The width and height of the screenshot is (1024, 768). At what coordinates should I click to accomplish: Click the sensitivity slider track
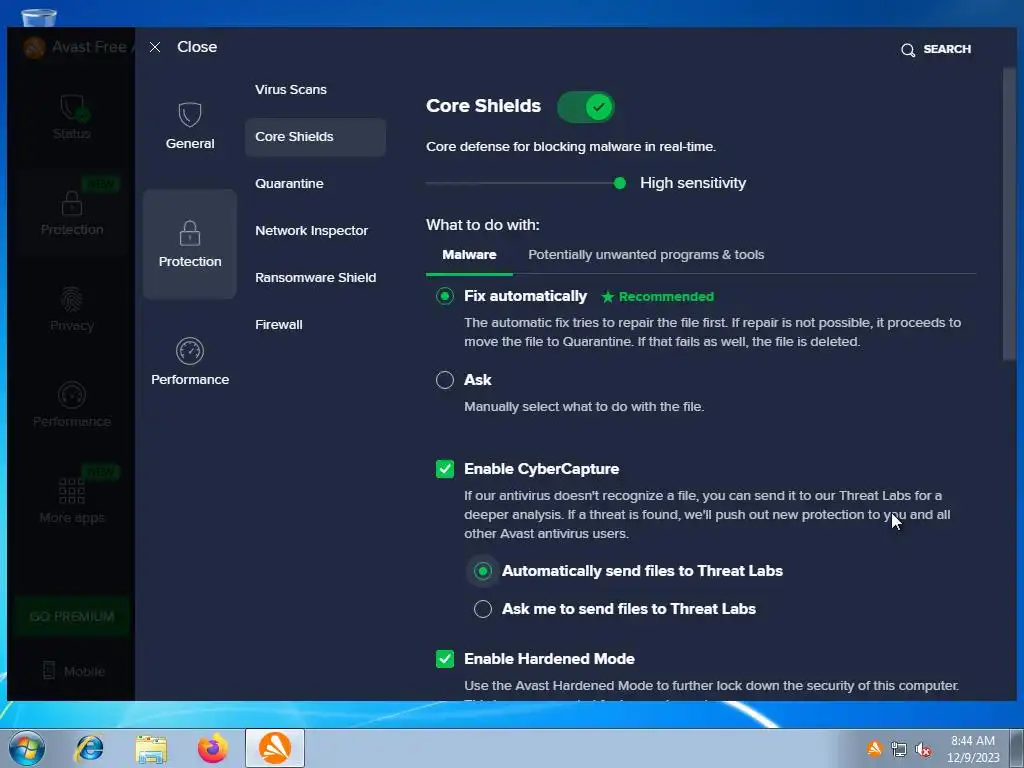click(x=520, y=184)
